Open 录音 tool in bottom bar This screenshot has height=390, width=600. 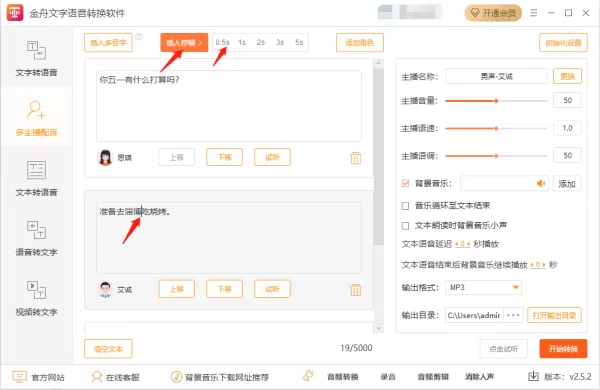click(x=388, y=377)
